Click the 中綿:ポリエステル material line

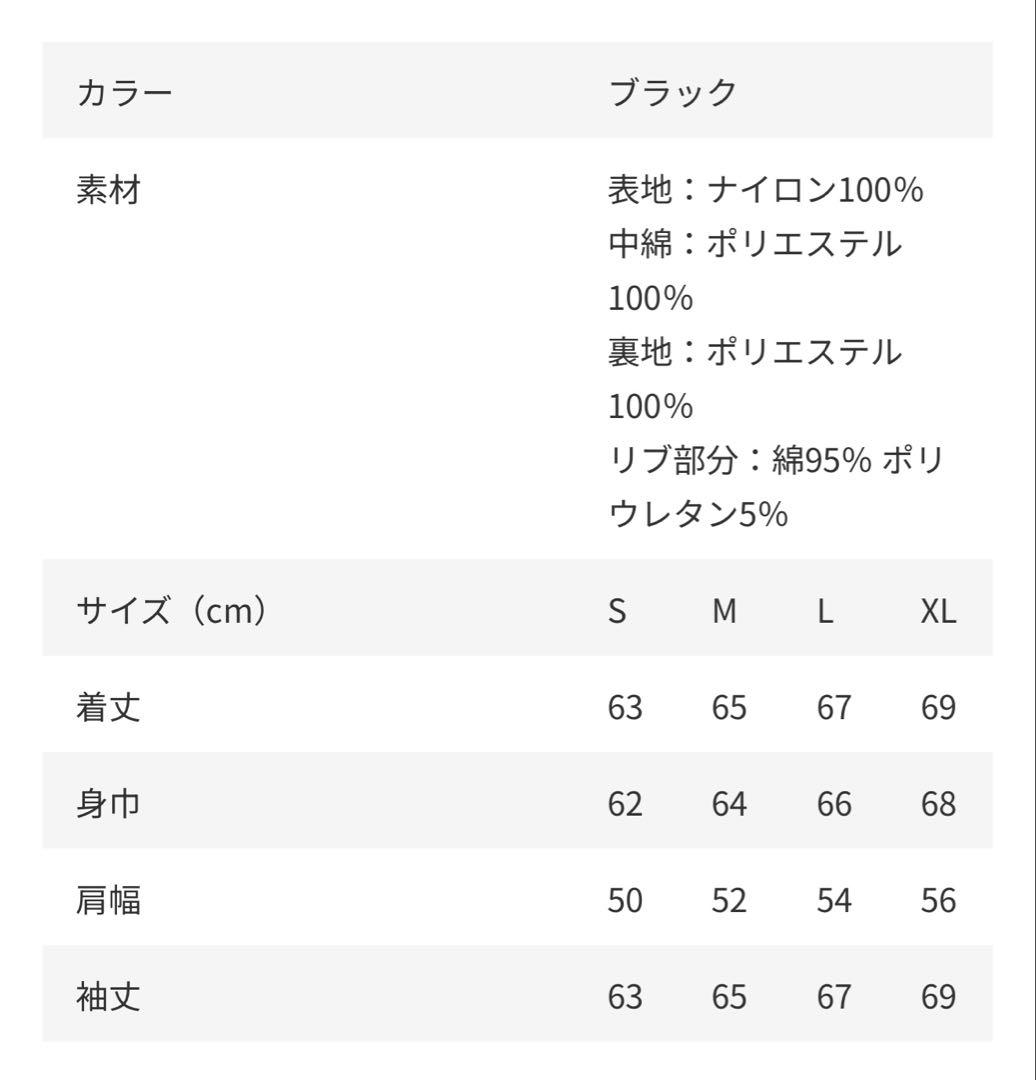click(755, 243)
